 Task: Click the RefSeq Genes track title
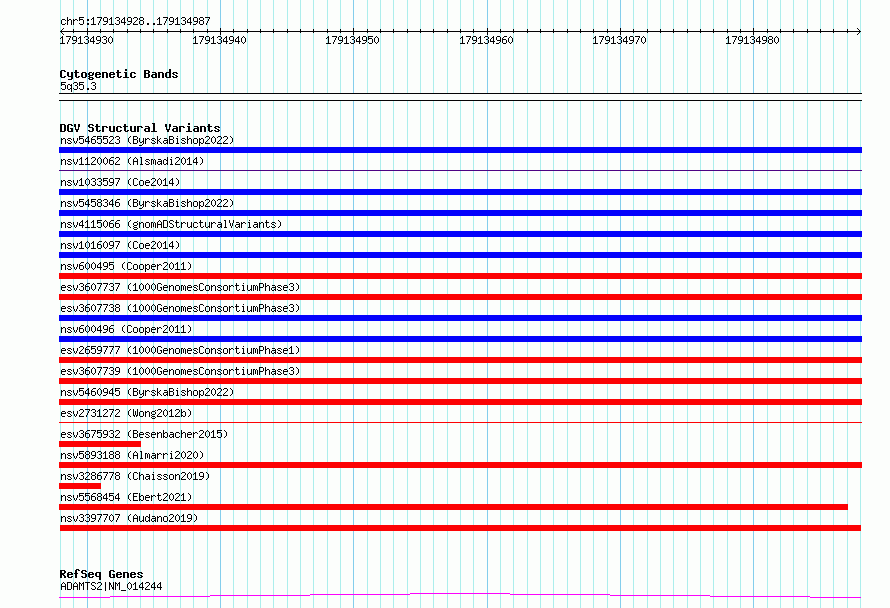click(x=101, y=574)
